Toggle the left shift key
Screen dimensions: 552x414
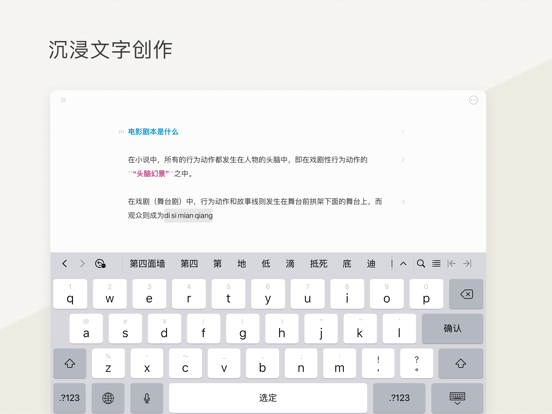click(x=70, y=364)
